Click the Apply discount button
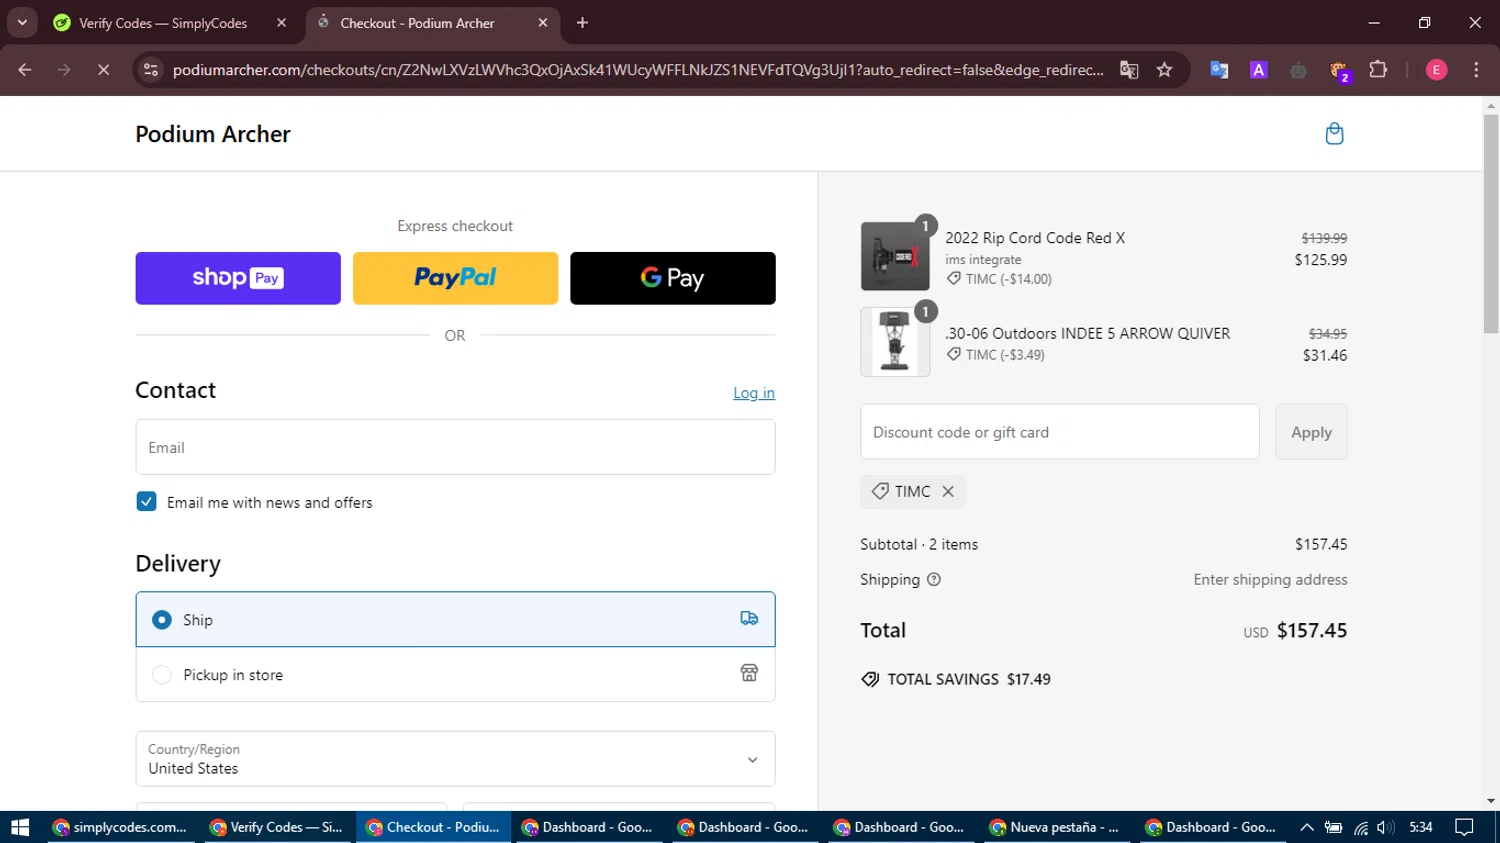Image resolution: width=1500 pixels, height=843 pixels. point(1311,432)
